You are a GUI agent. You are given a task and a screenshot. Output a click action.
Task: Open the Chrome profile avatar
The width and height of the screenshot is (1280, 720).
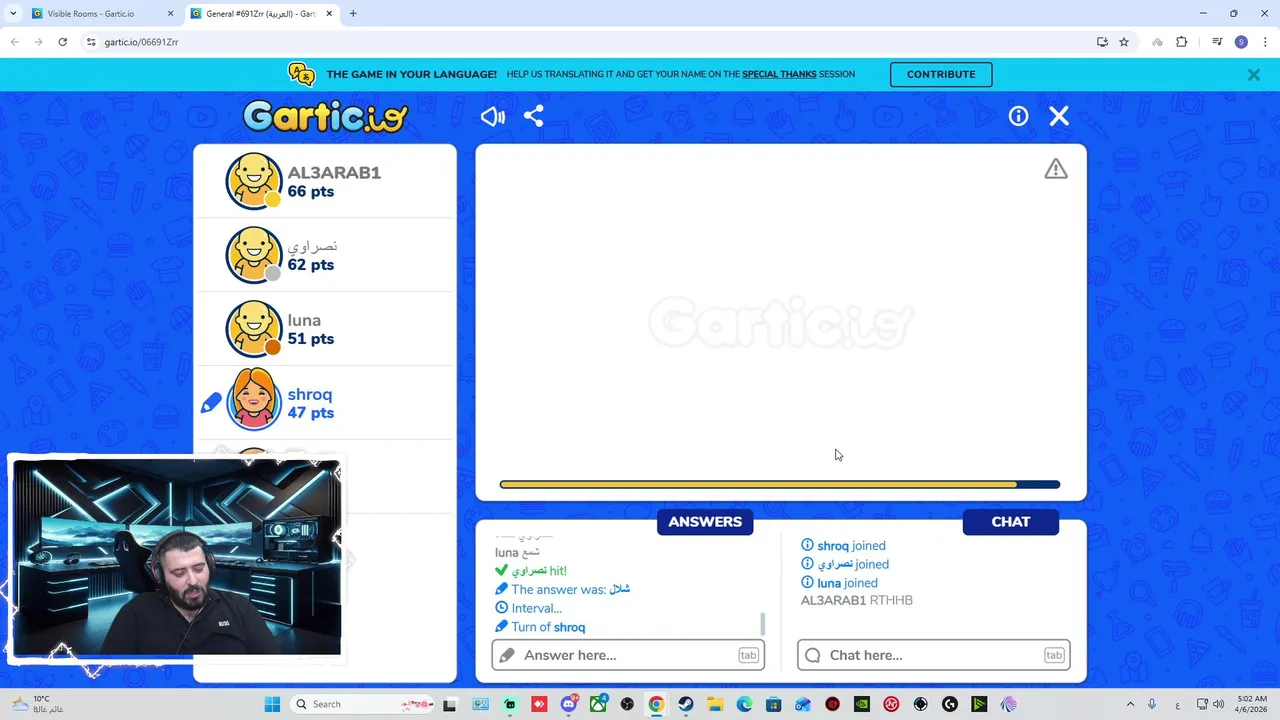(1241, 42)
